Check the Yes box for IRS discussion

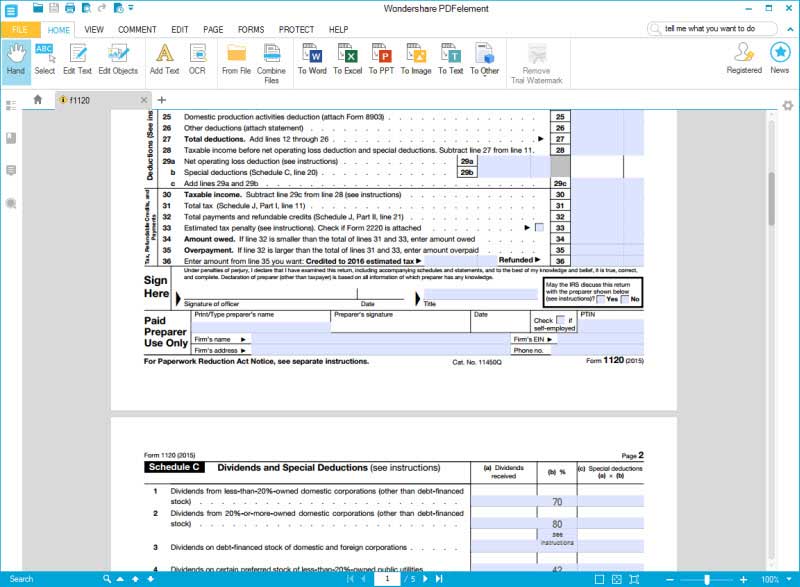coord(601,299)
